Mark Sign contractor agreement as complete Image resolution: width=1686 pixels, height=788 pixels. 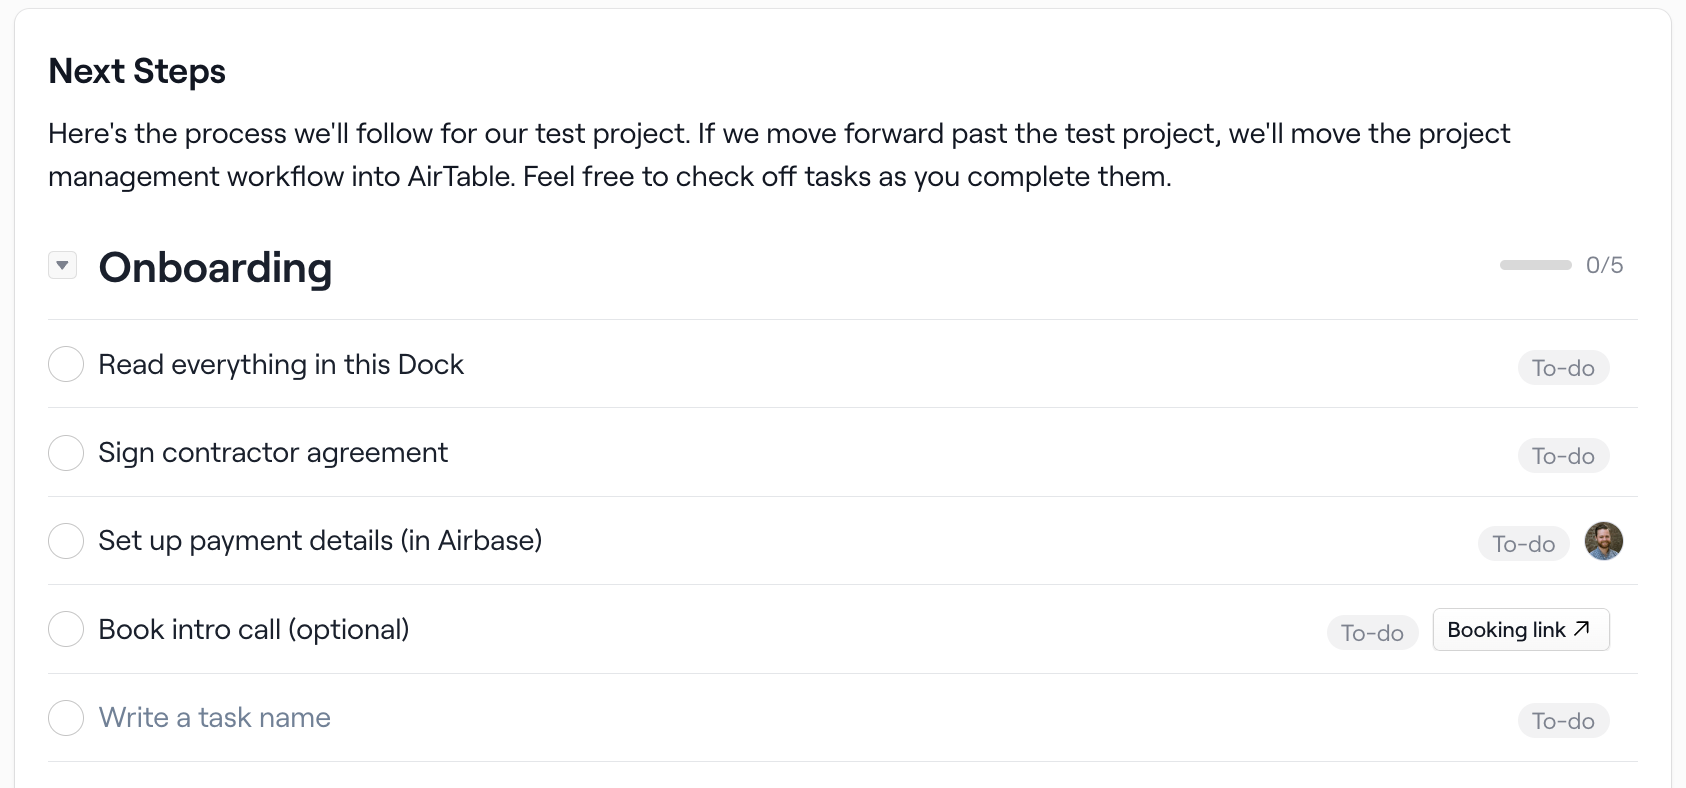pyautogui.click(x=66, y=453)
